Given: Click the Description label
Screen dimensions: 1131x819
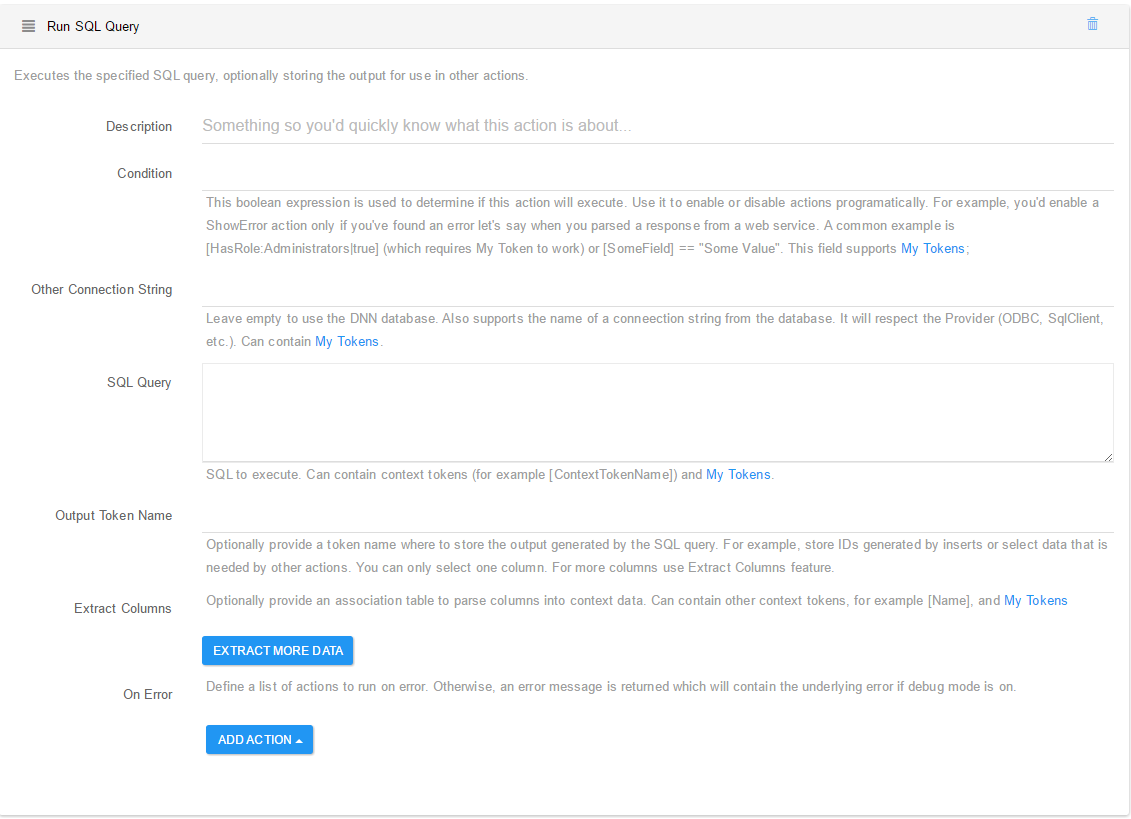Looking at the screenshot, I should point(139,126).
